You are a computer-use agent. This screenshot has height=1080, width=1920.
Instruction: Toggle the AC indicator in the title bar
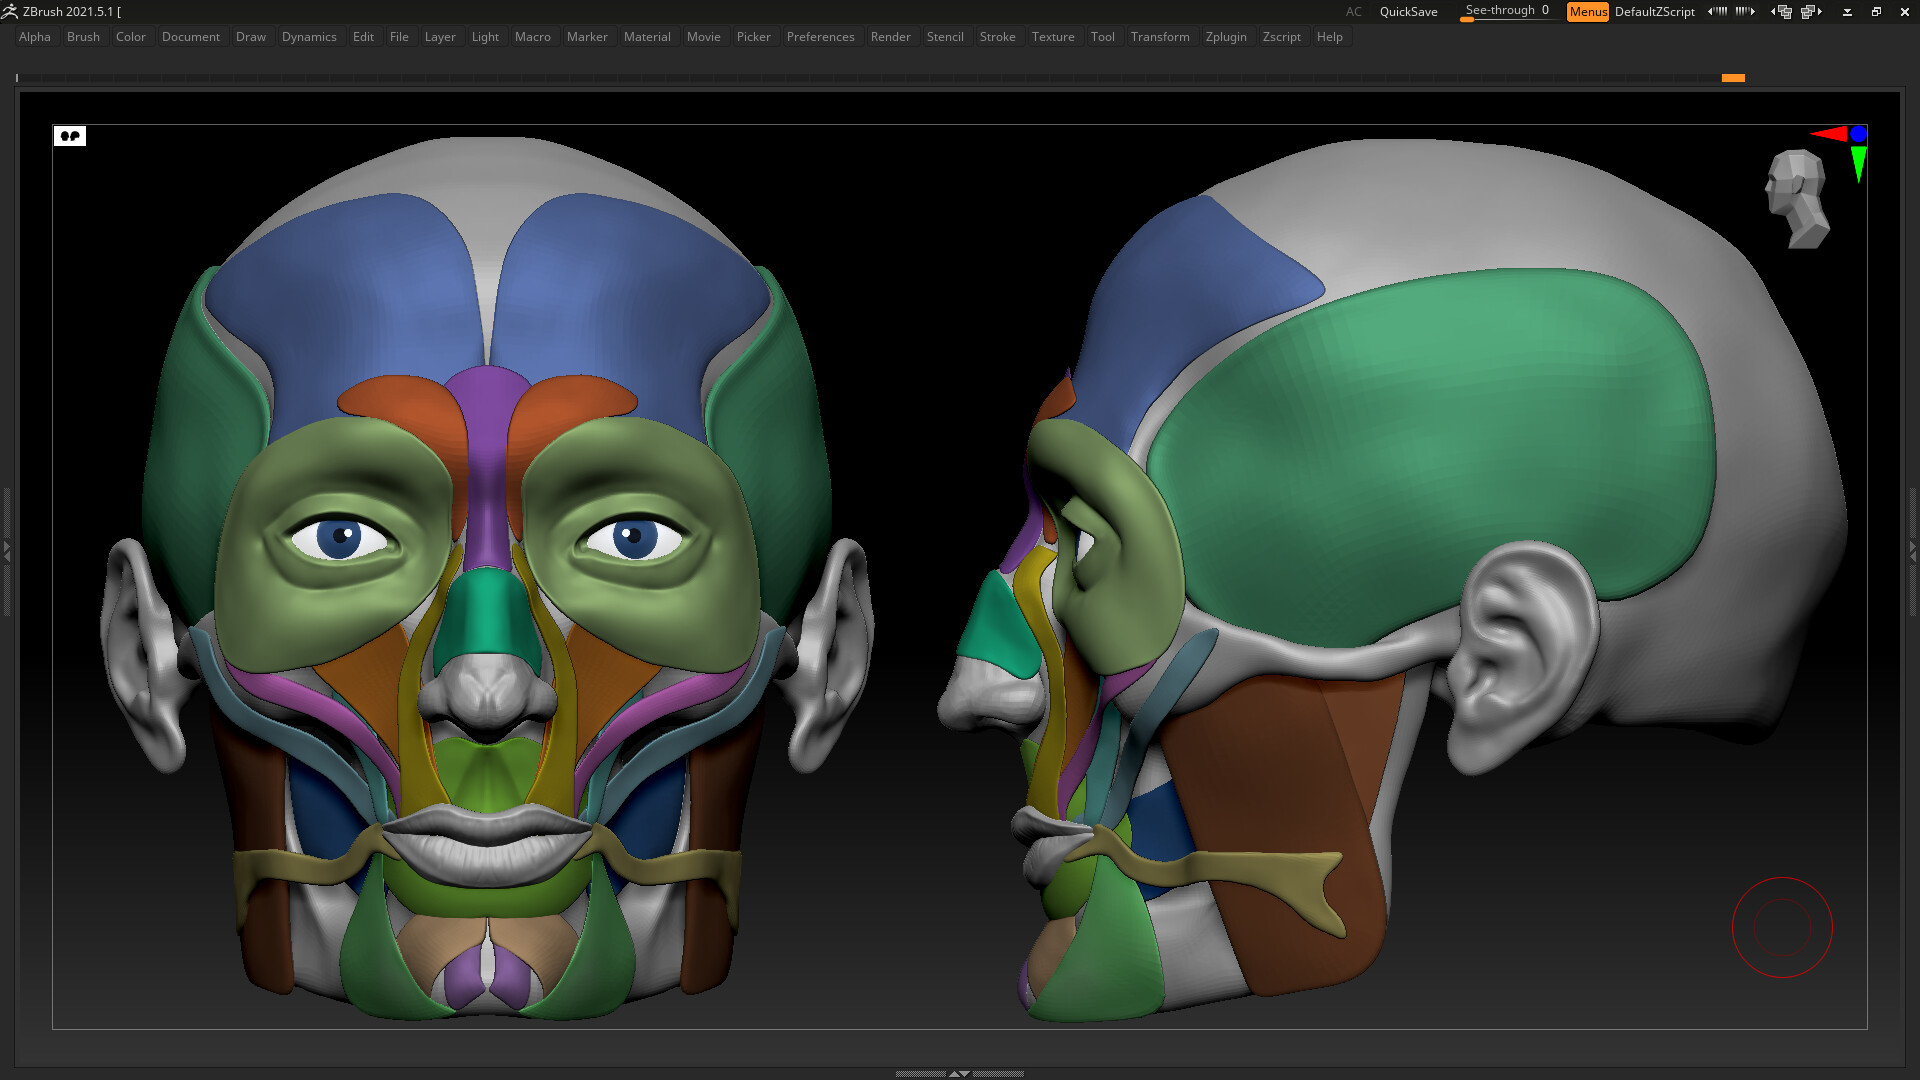pos(1353,11)
